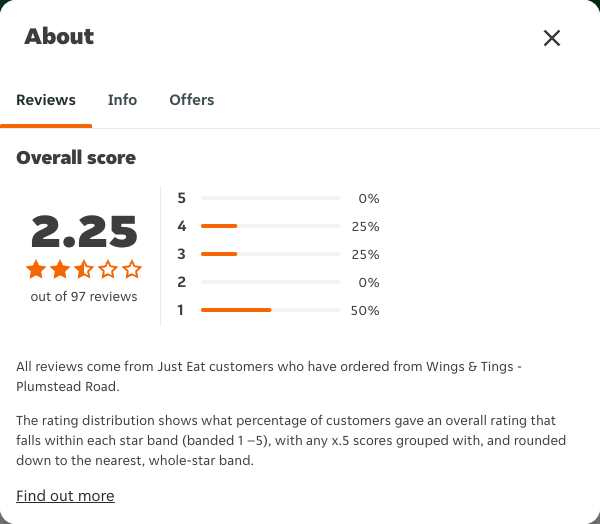
Task: Switch to the Info tab
Action: (122, 100)
